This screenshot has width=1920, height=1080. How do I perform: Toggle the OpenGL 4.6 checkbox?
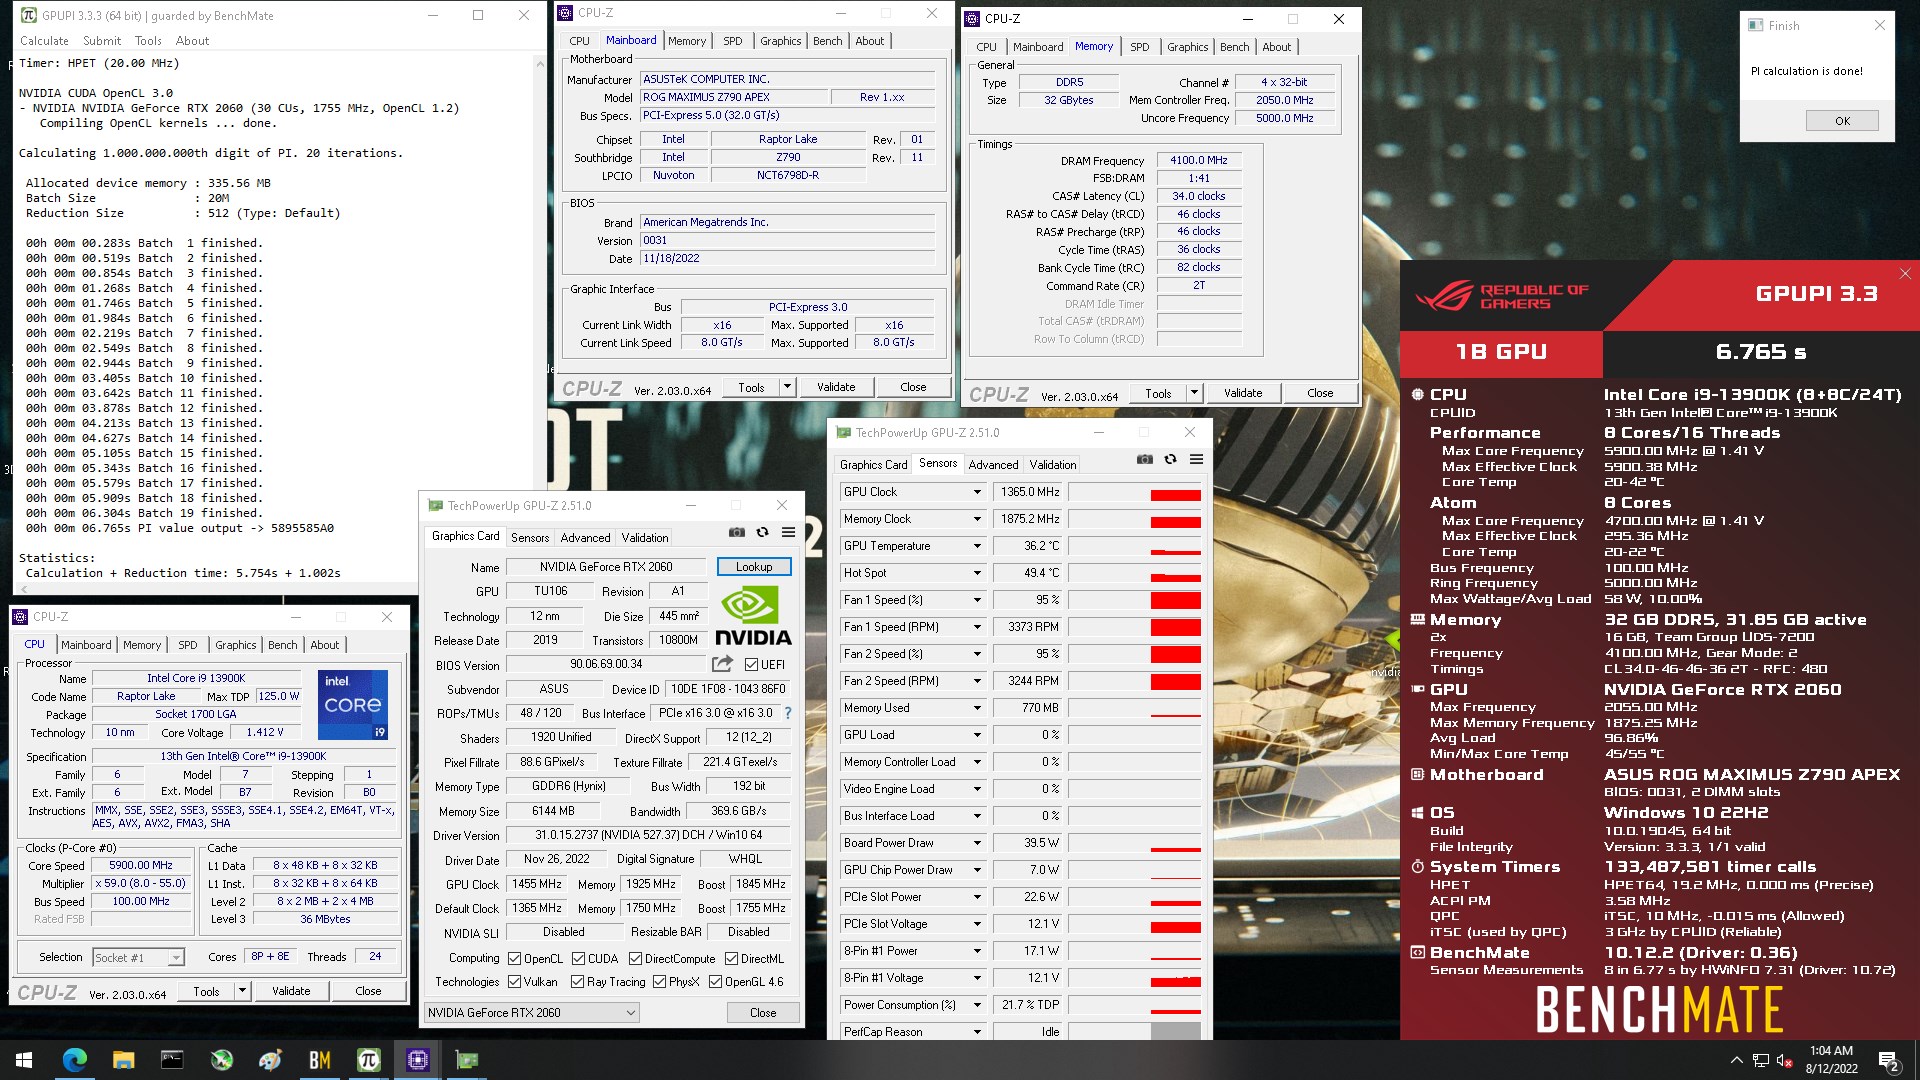pyautogui.click(x=715, y=981)
